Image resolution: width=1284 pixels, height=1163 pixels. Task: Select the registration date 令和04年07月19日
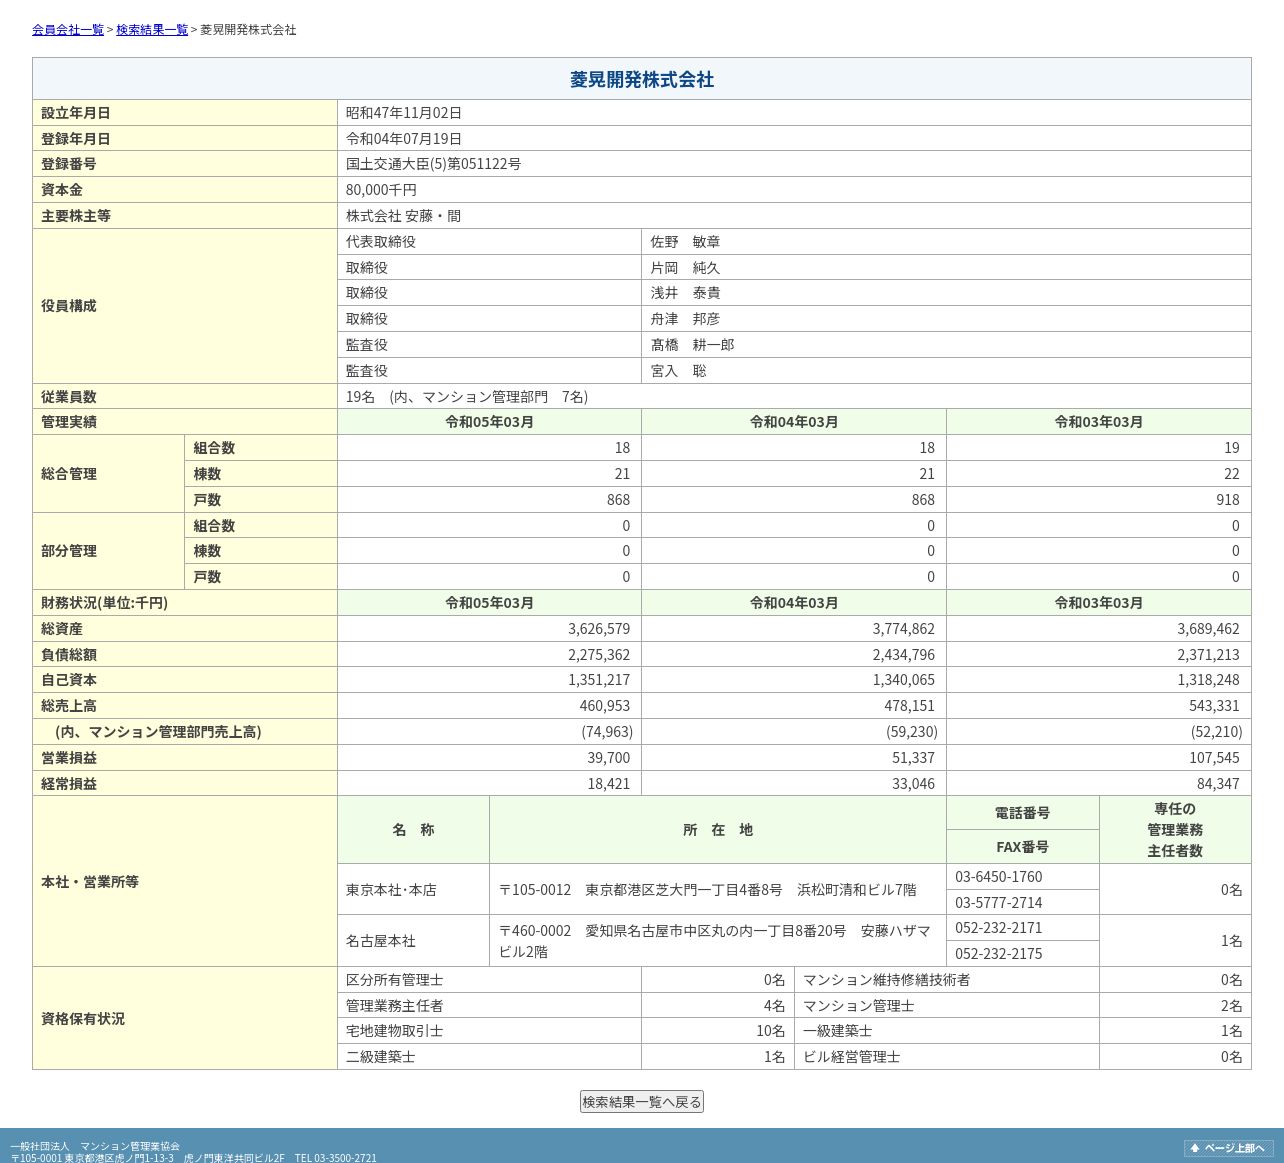coord(404,139)
